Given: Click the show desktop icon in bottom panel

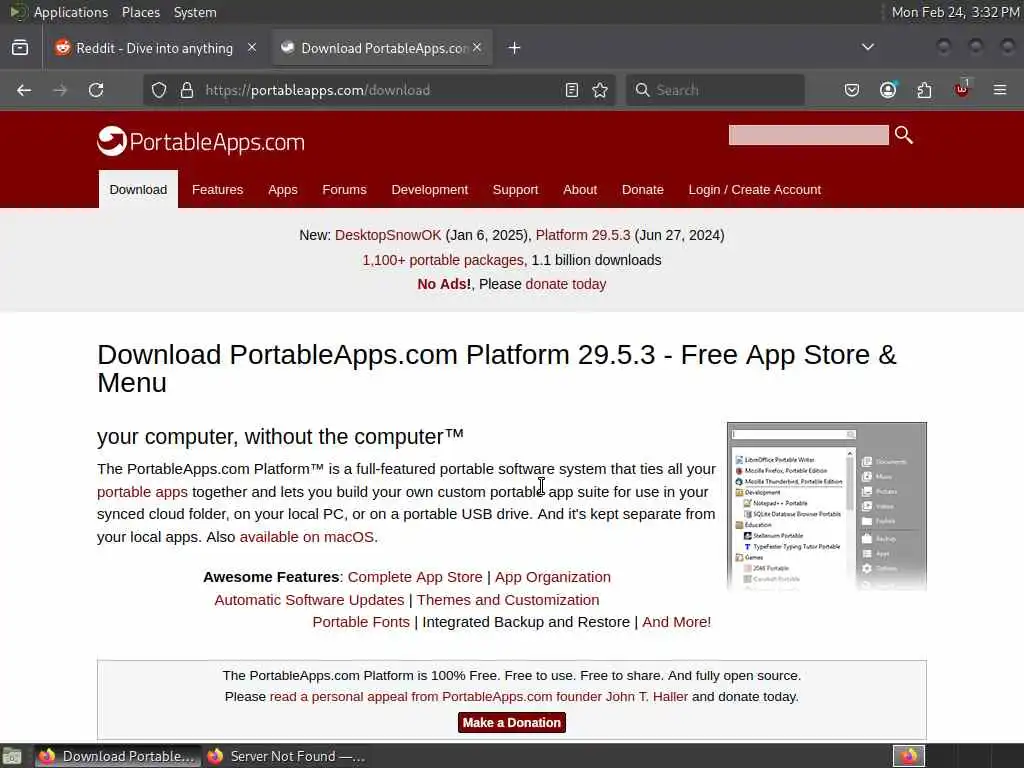Looking at the screenshot, I should (12, 756).
